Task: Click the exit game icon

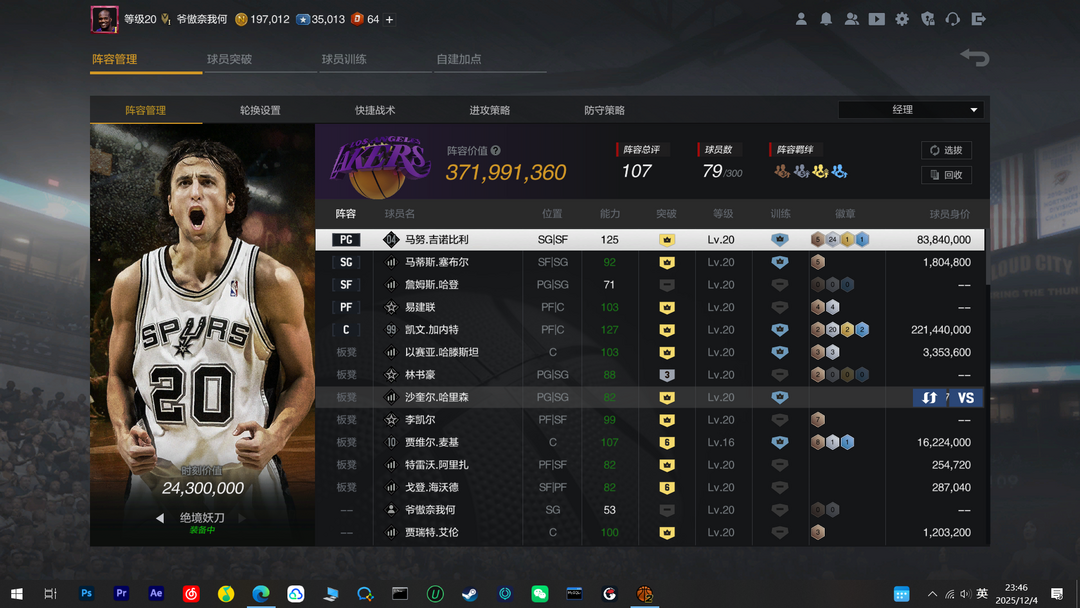Action: click(x=979, y=19)
